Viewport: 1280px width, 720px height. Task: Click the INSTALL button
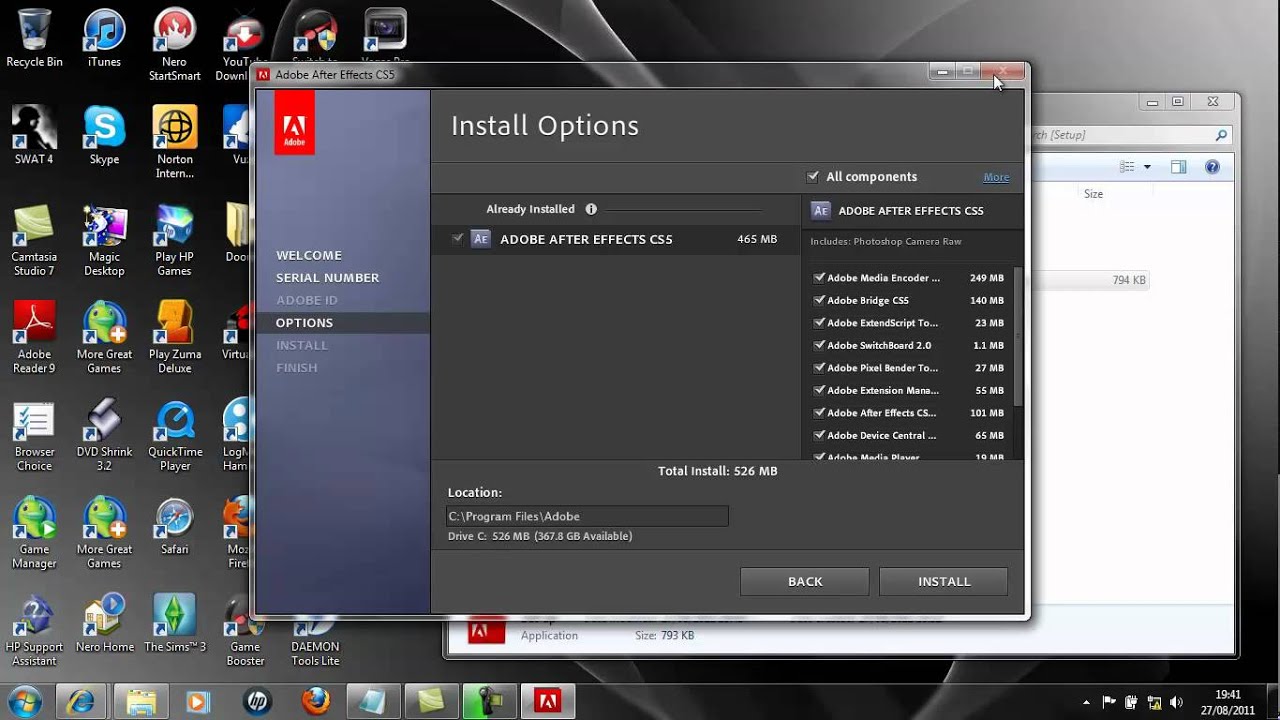[x=944, y=581]
